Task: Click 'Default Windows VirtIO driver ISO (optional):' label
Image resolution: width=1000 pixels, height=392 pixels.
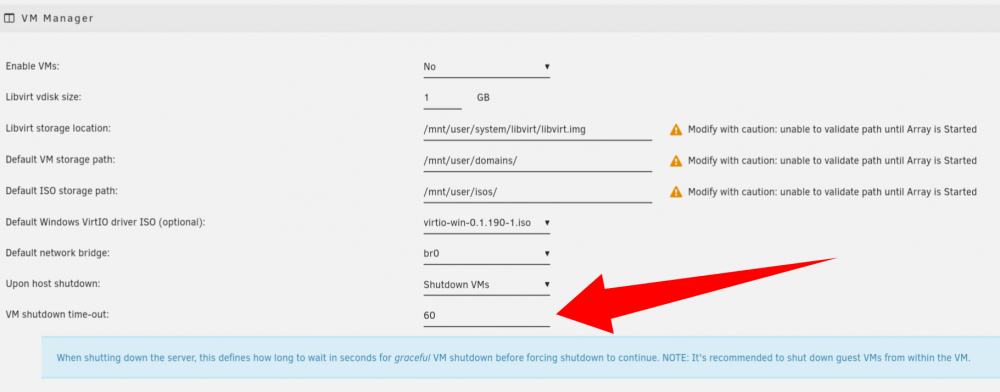Action: (x=105, y=222)
